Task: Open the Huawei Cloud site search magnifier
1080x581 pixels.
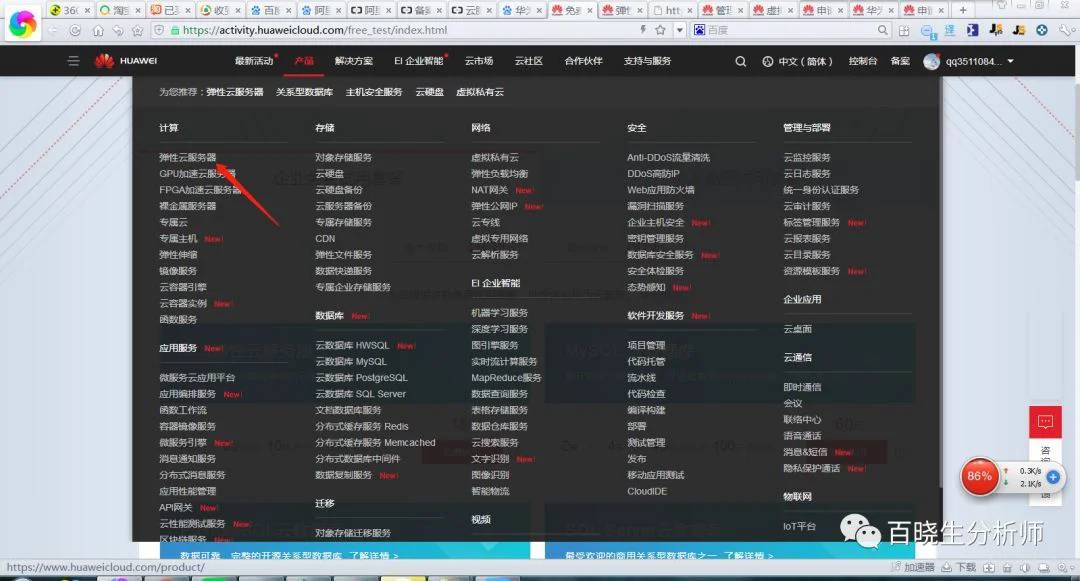Action: pos(740,61)
